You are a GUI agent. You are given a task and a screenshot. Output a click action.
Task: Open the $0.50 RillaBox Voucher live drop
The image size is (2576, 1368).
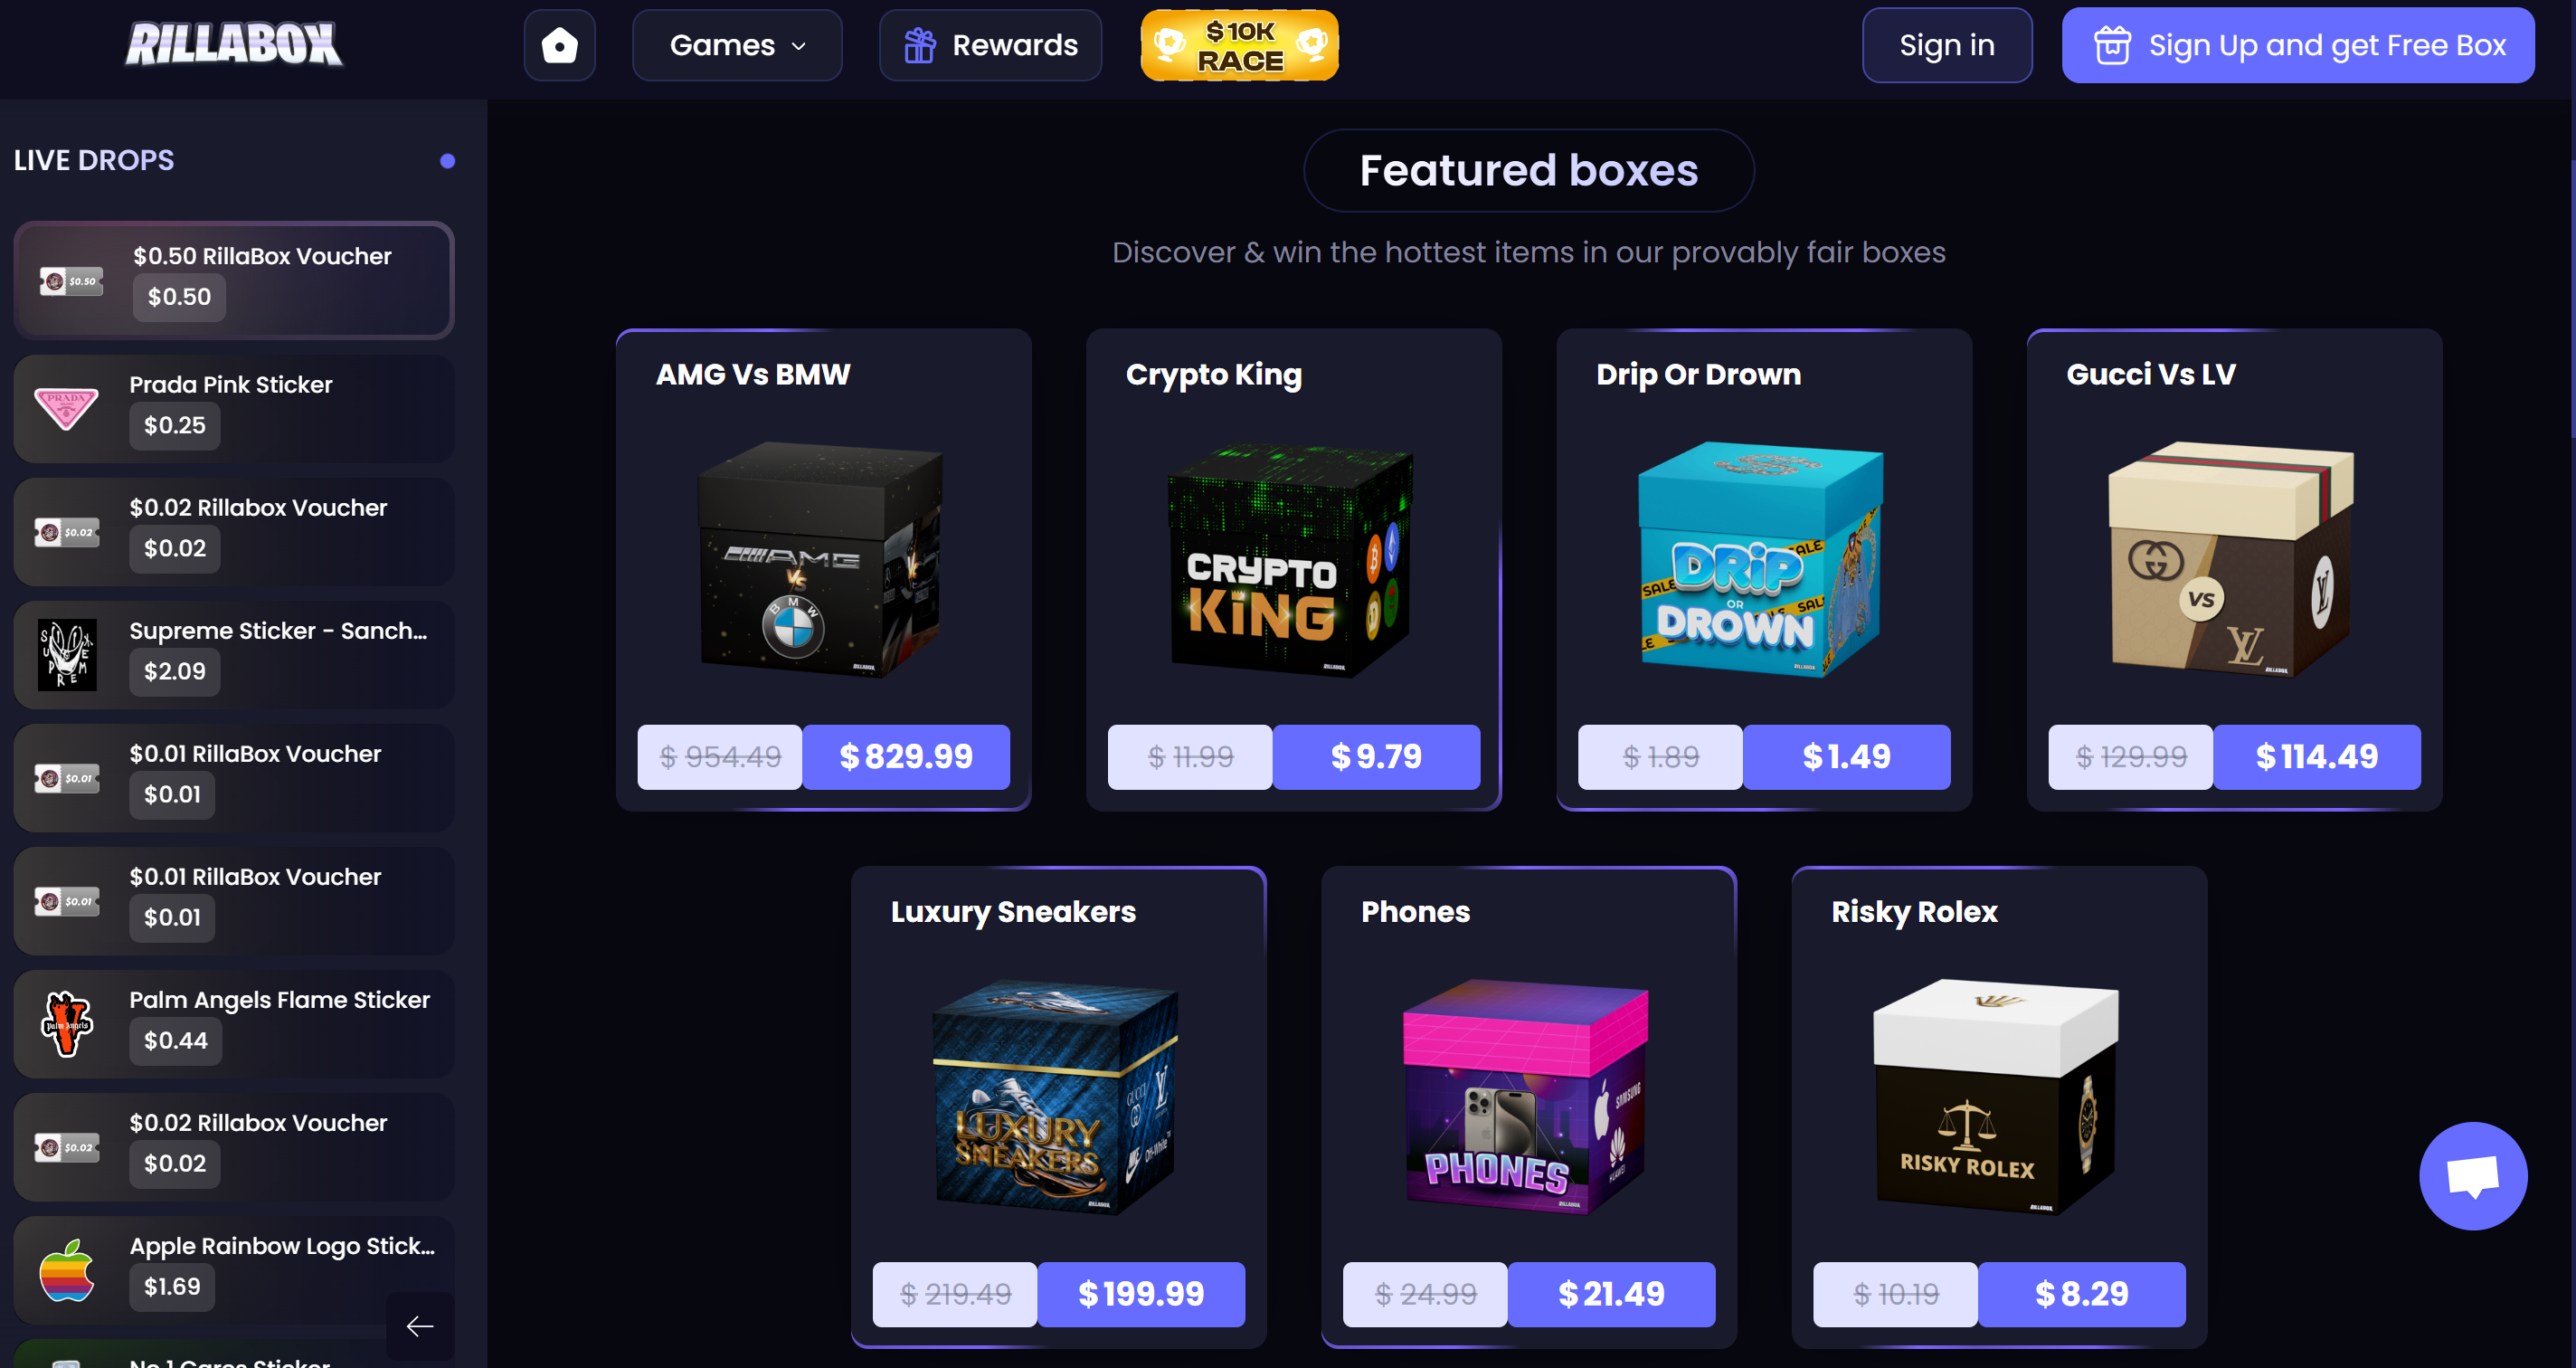coord(234,280)
